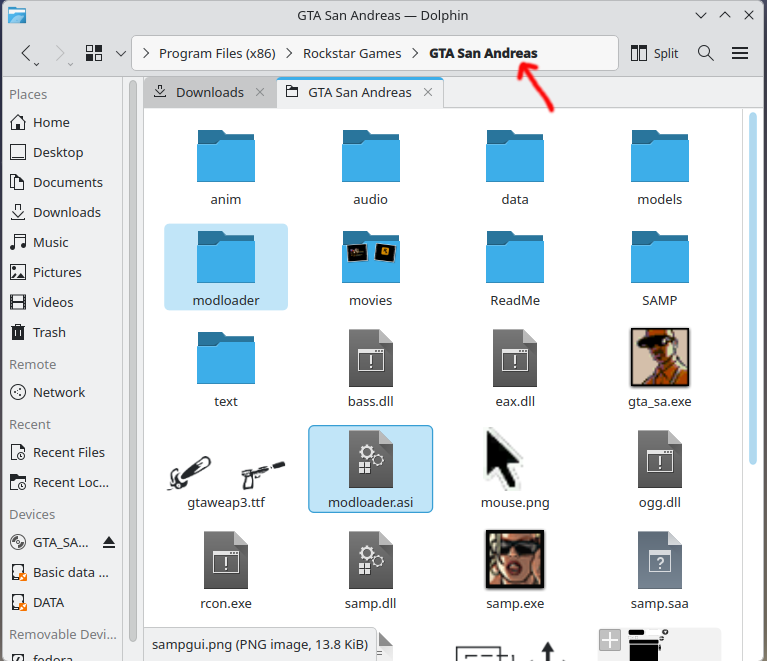Click Rockstar Games in breadcrumb
This screenshot has width=767, height=661.
[352, 53]
